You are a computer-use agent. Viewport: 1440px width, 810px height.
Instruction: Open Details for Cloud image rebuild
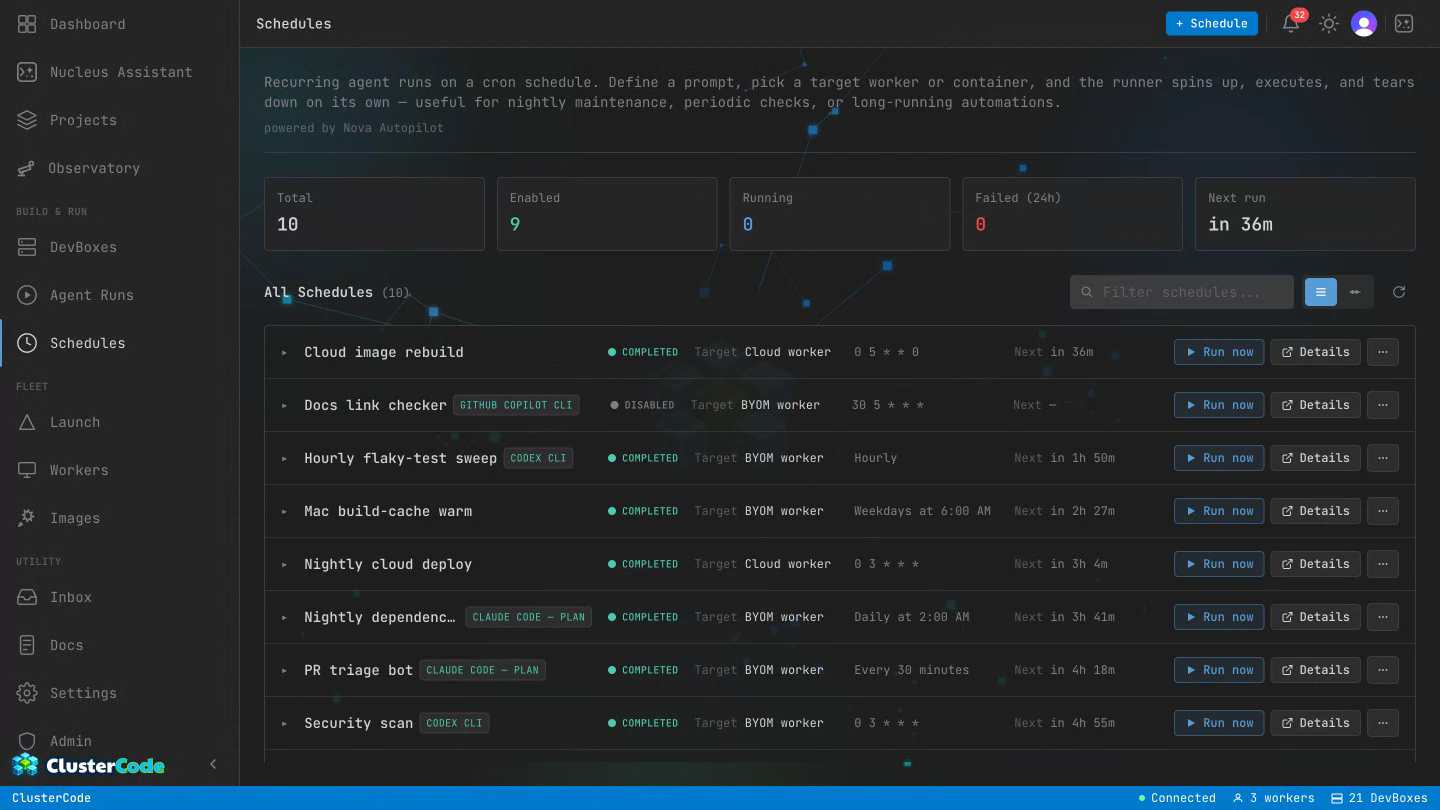(1315, 352)
